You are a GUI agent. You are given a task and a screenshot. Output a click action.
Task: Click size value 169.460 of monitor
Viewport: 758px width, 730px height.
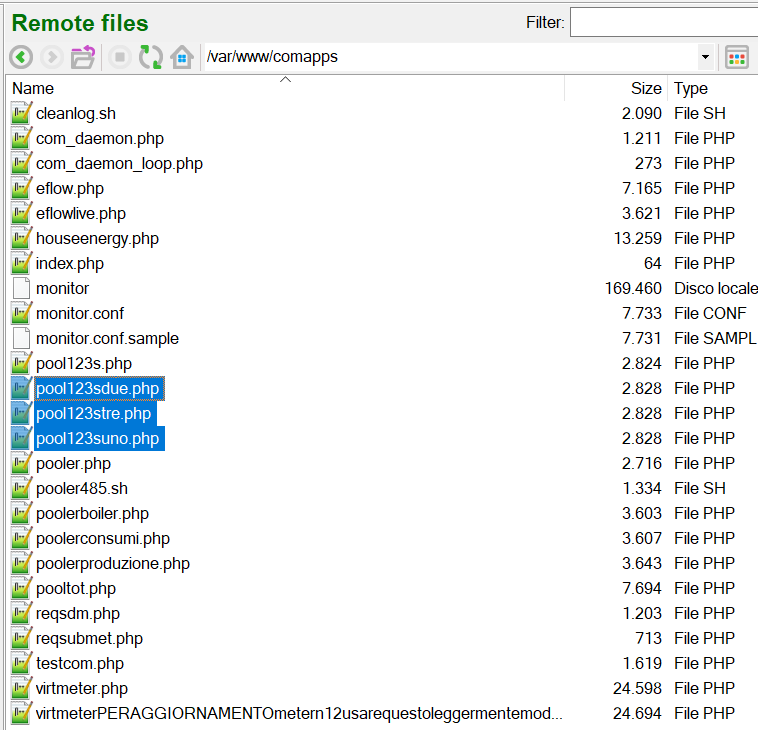tap(633, 289)
